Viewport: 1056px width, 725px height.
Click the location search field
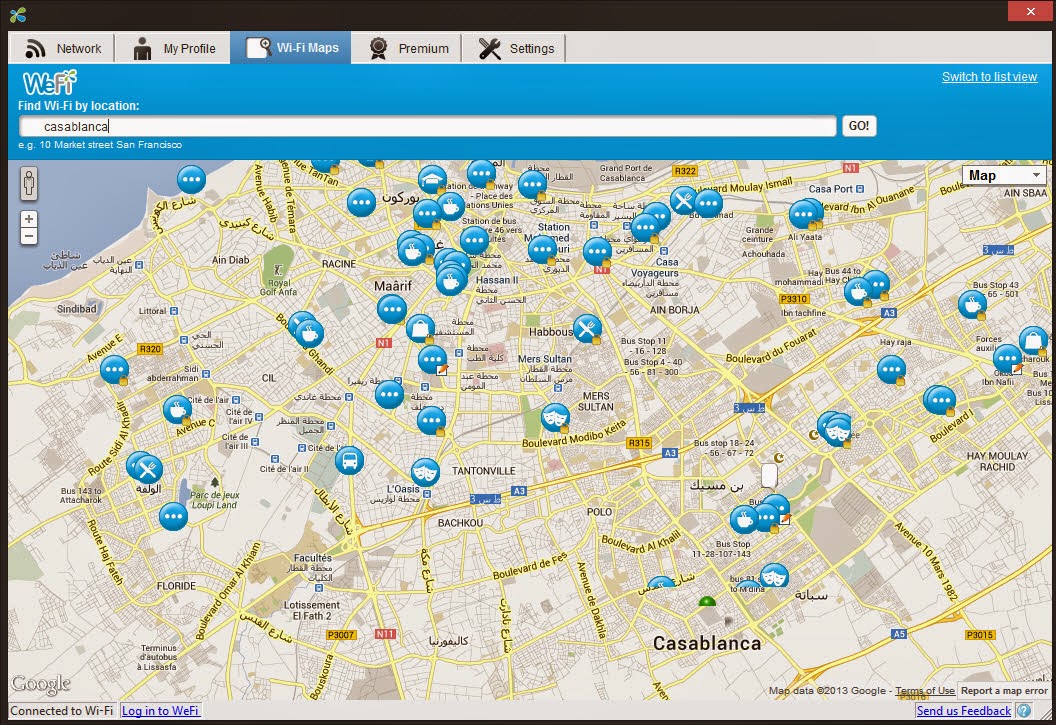(428, 127)
